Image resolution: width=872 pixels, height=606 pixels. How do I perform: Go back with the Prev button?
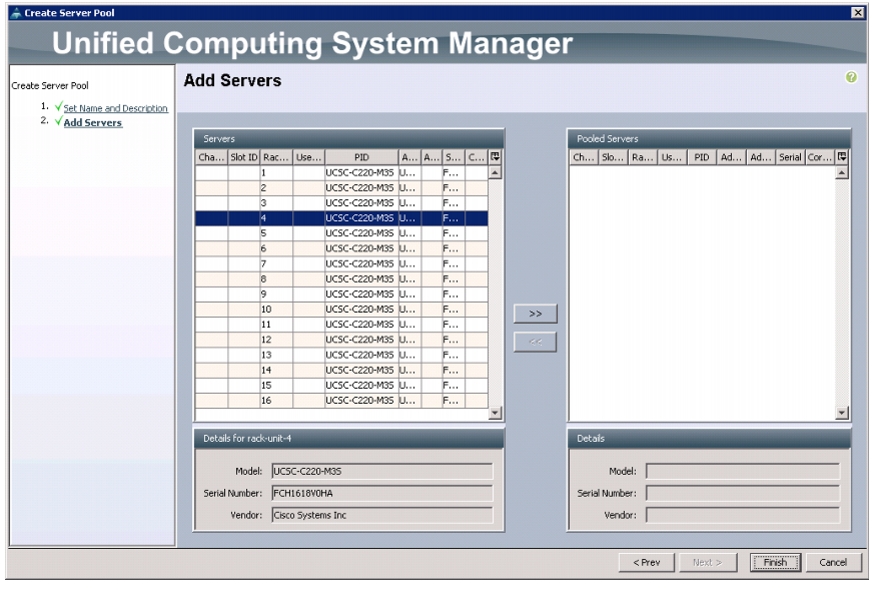click(646, 562)
